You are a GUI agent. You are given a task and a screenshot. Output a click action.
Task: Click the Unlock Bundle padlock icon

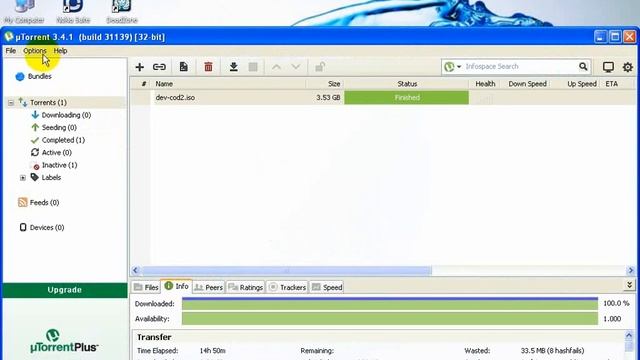[320, 67]
